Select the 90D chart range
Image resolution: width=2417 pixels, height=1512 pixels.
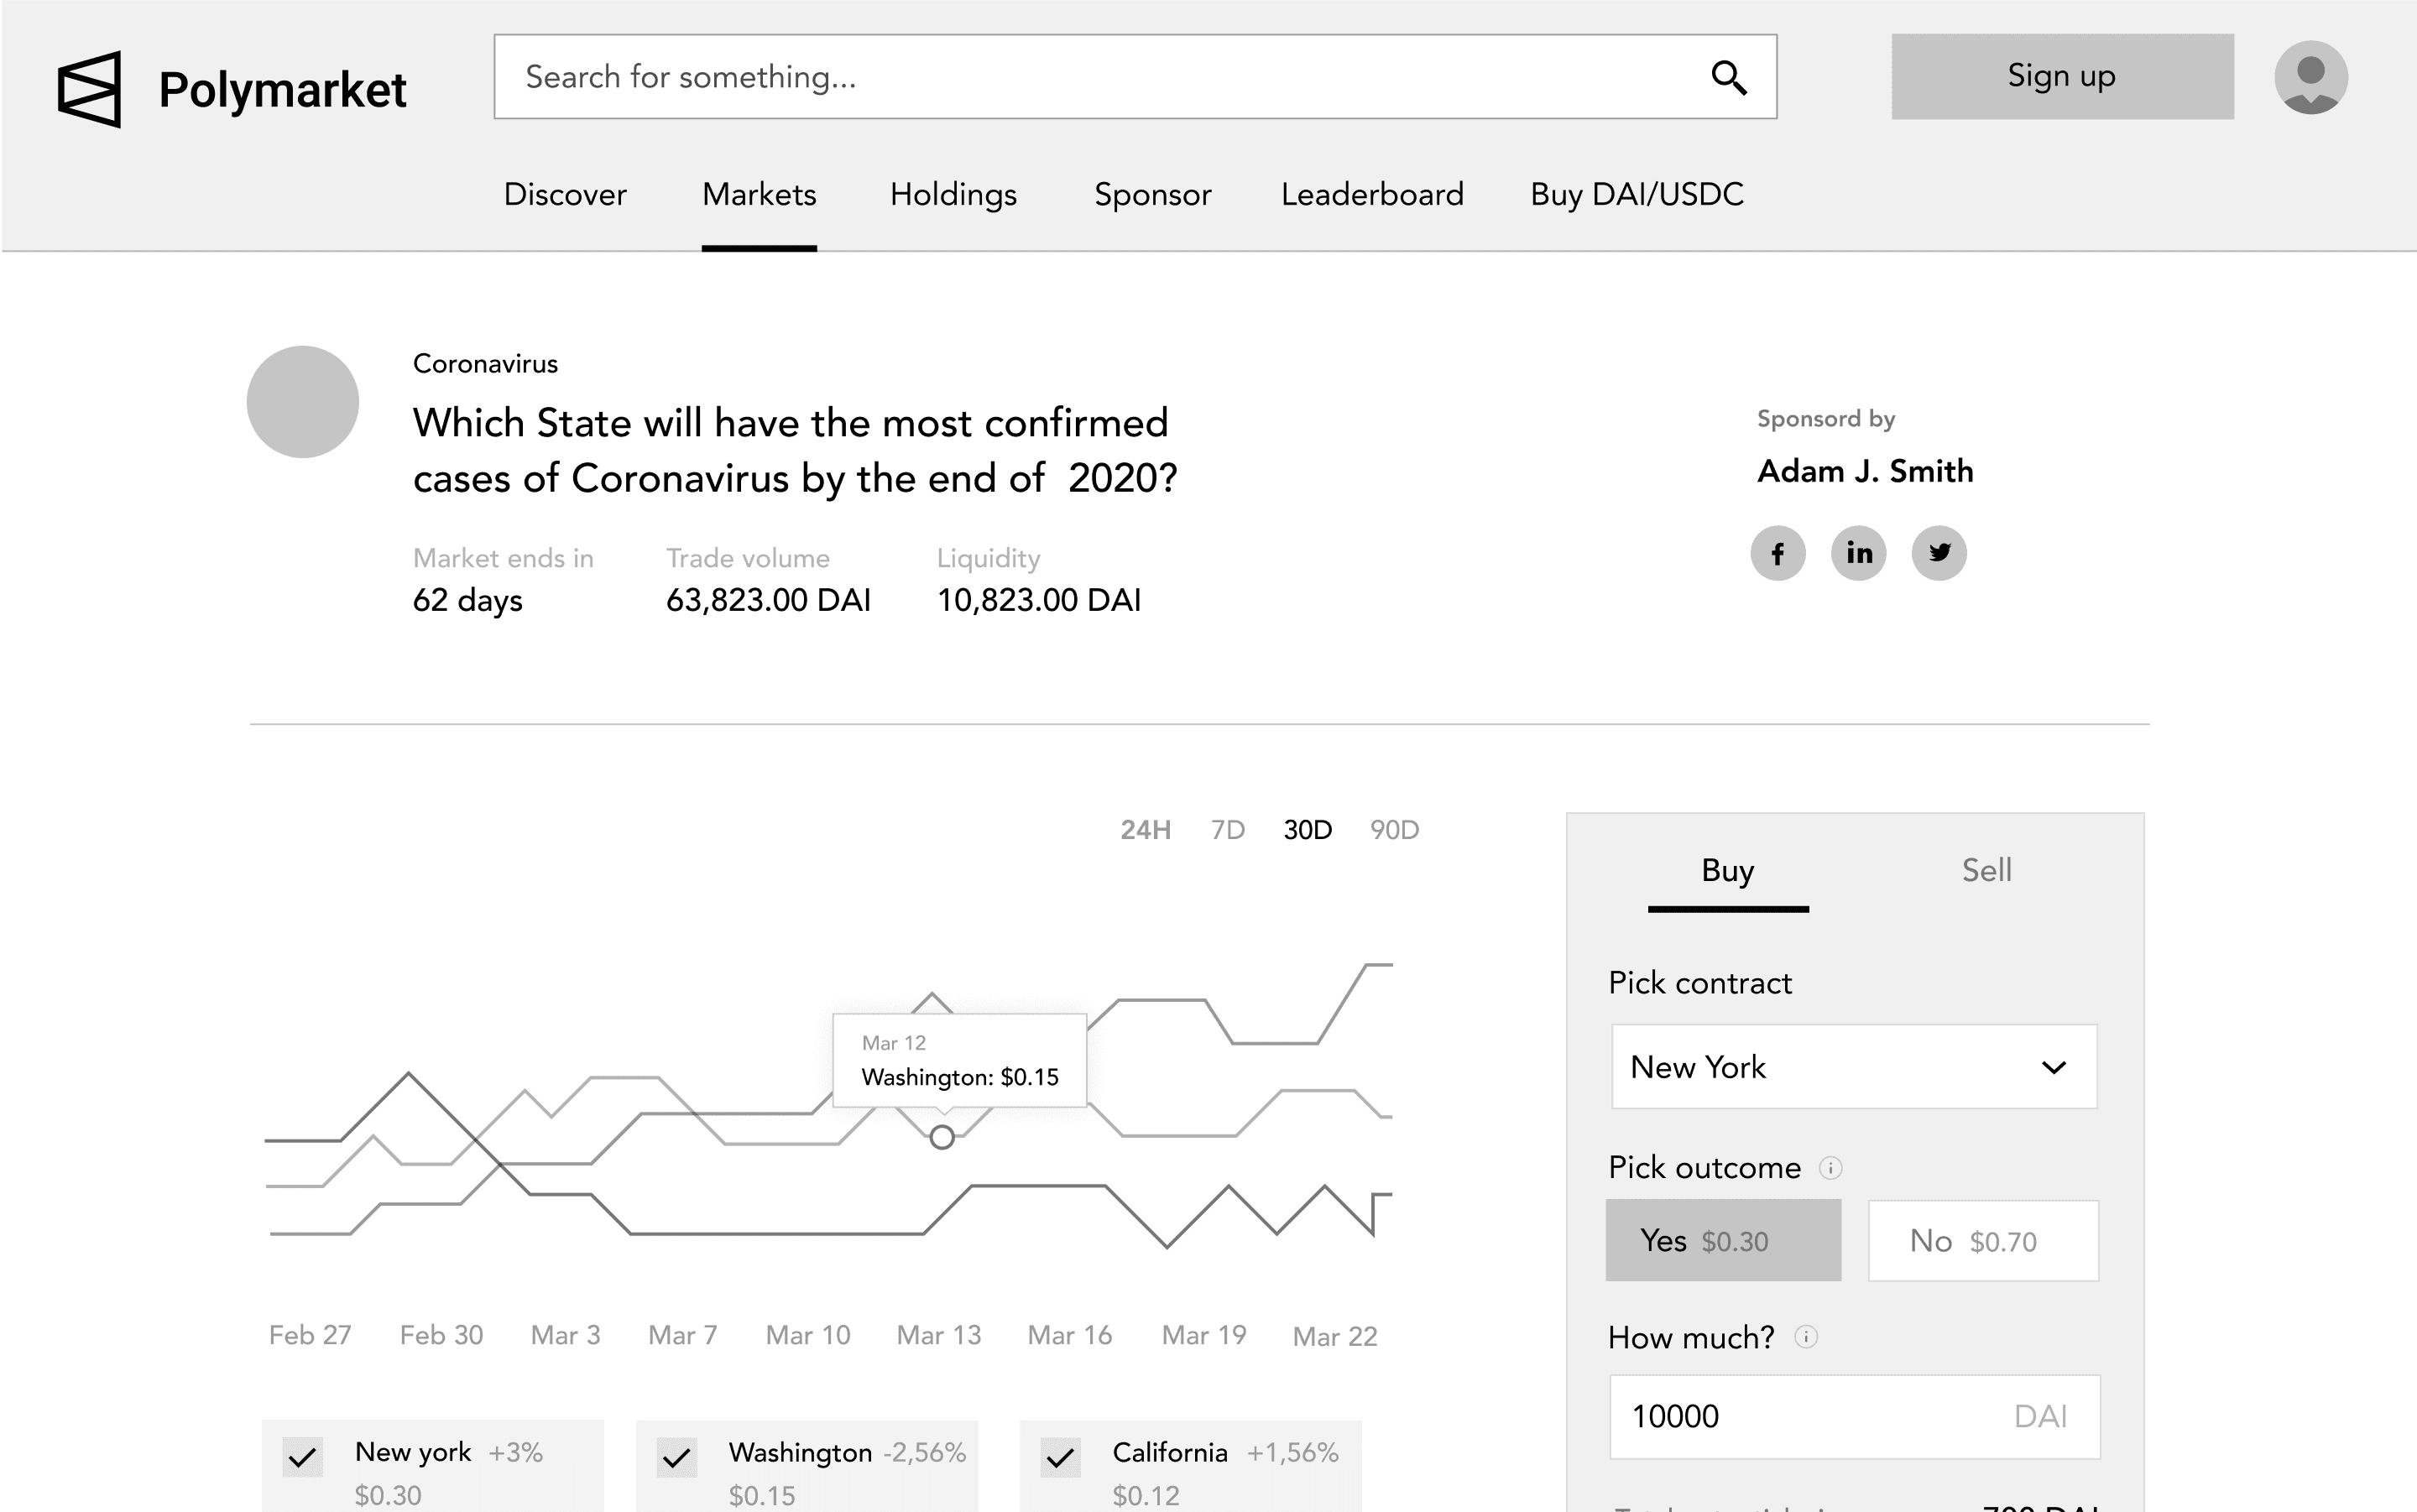pos(1394,830)
